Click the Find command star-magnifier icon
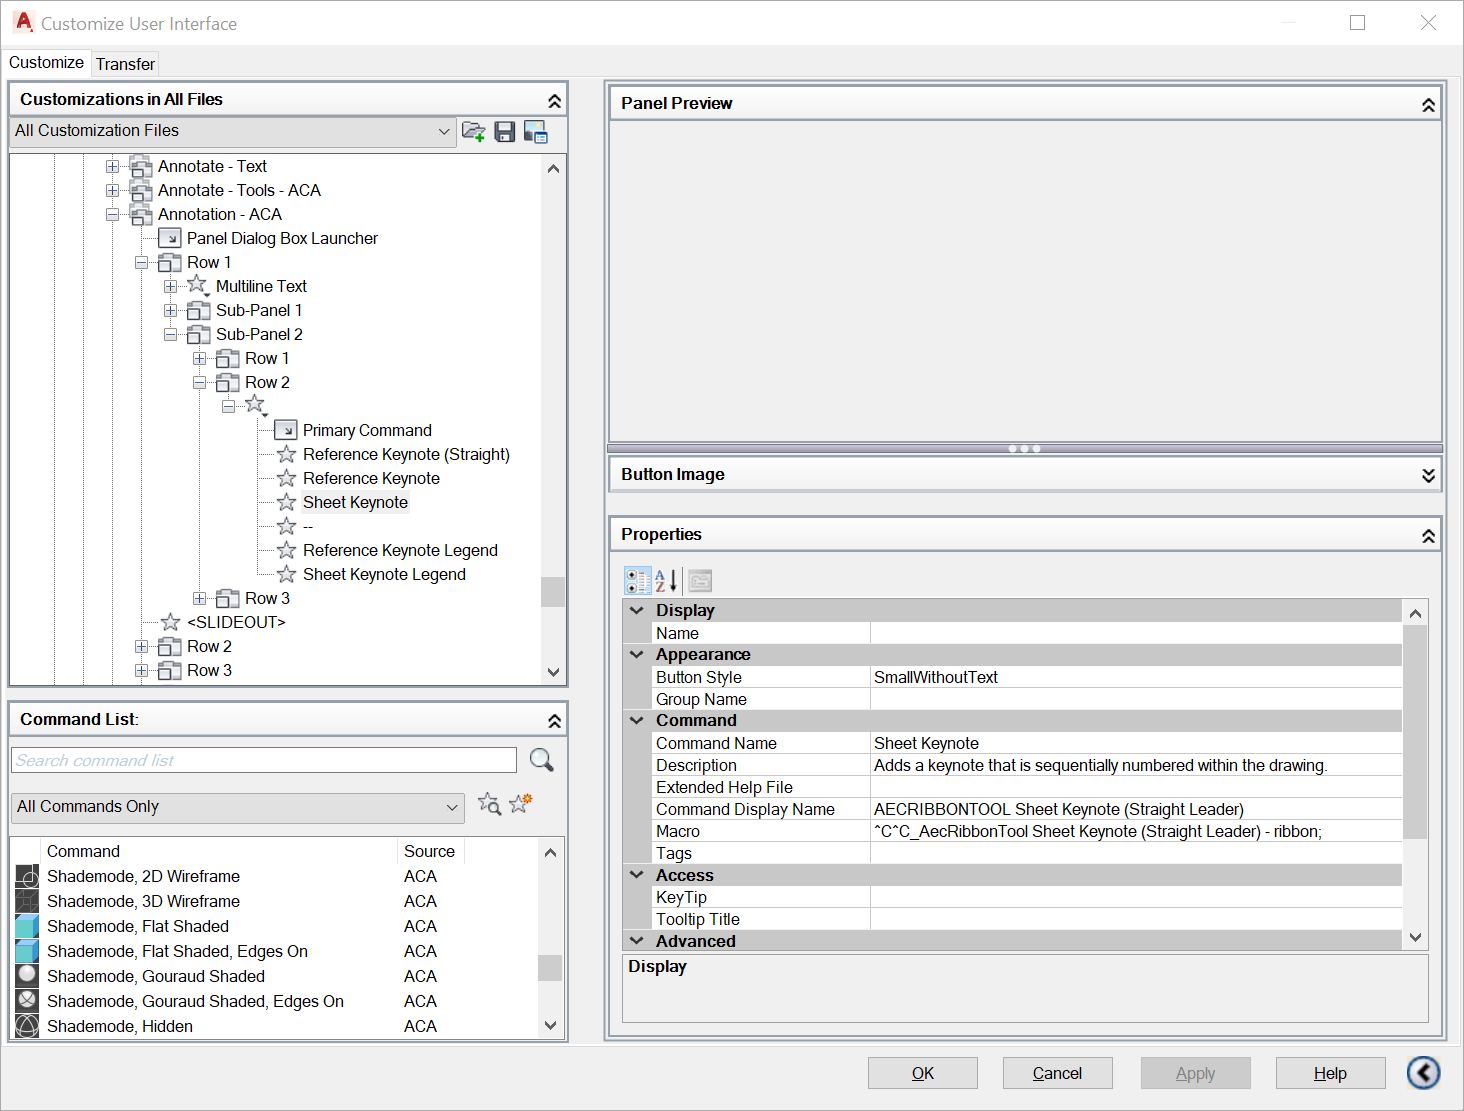Viewport: 1464px width, 1111px height. (x=489, y=804)
